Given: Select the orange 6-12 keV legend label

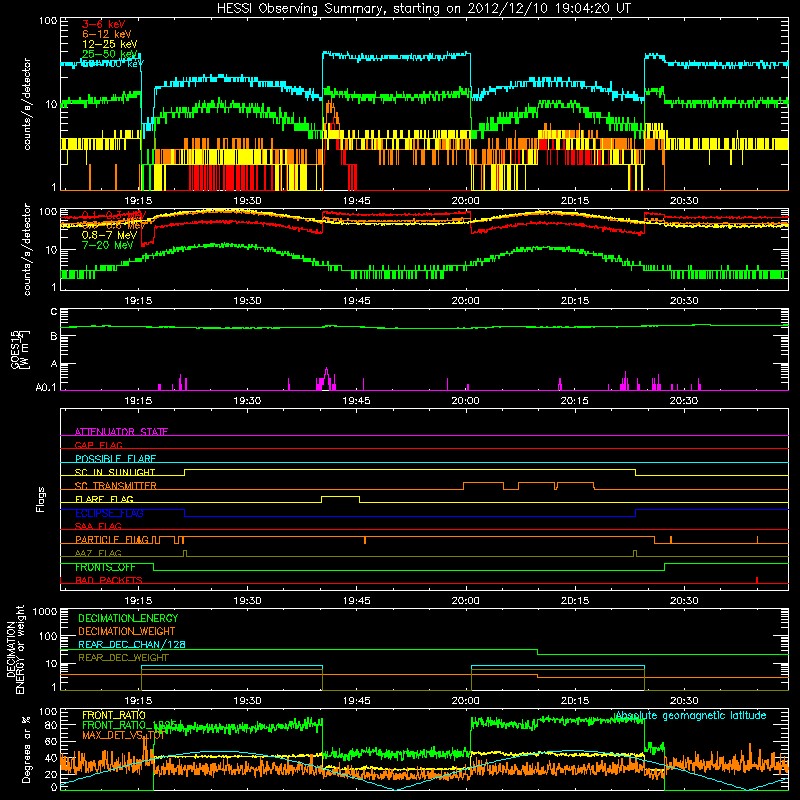Looking at the screenshot, I should click(x=107, y=34).
